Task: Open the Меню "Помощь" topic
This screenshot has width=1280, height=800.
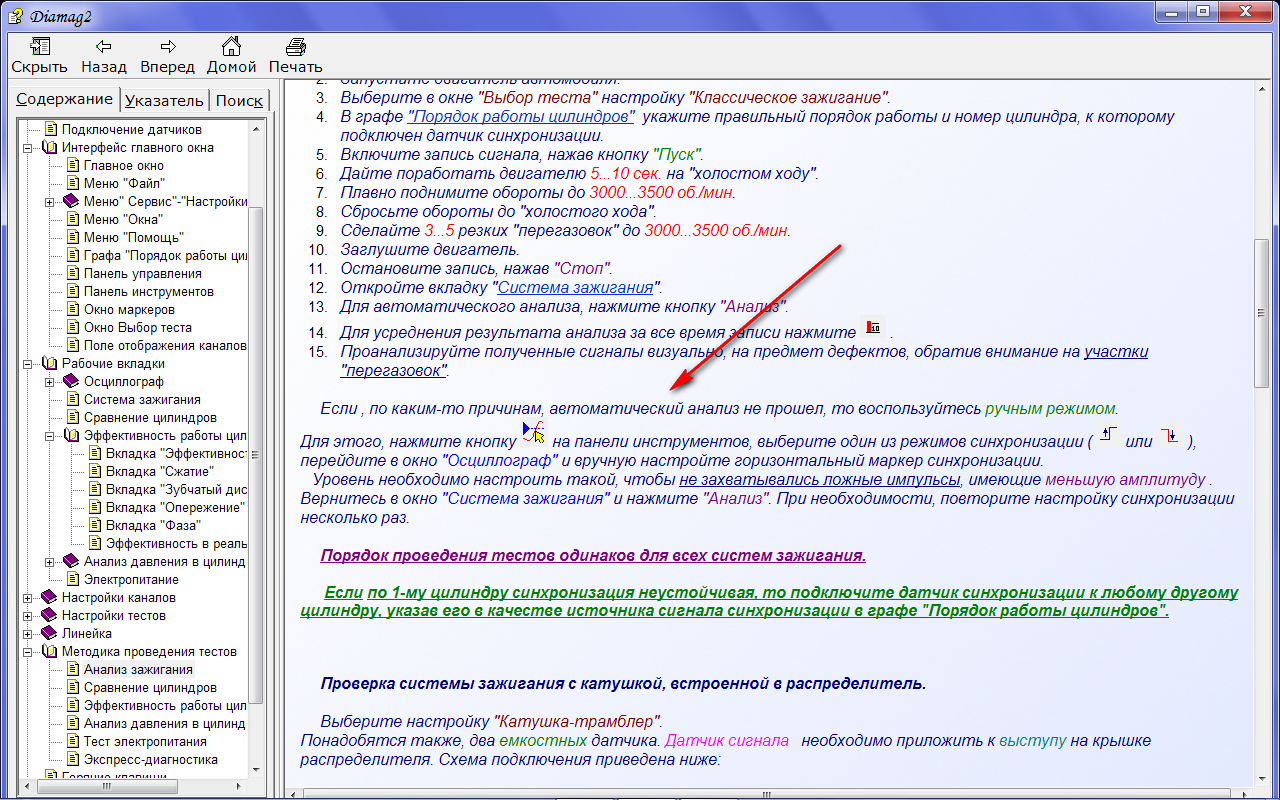Action: (134, 238)
